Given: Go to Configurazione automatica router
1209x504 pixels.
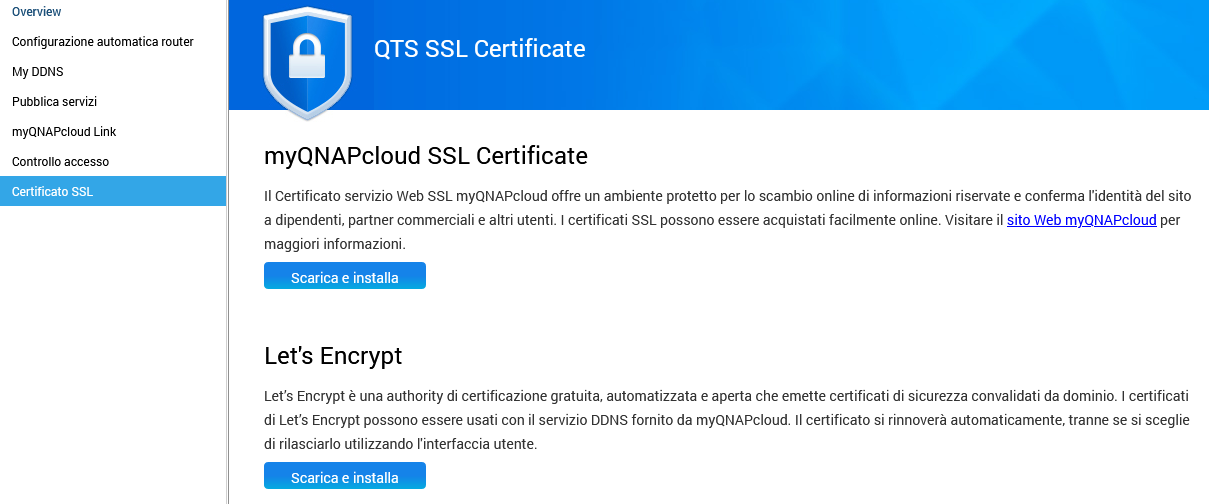Looking at the screenshot, I should pyautogui.click(x=102, y=42).
